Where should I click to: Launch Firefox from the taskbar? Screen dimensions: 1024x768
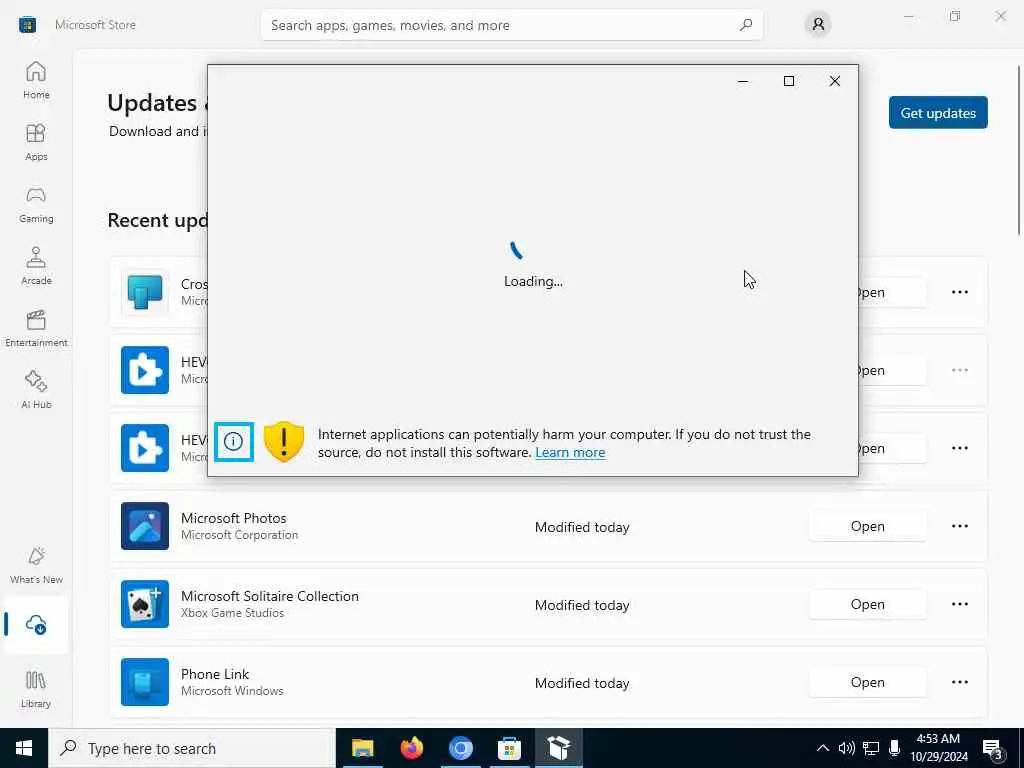[x=411, y=748]
